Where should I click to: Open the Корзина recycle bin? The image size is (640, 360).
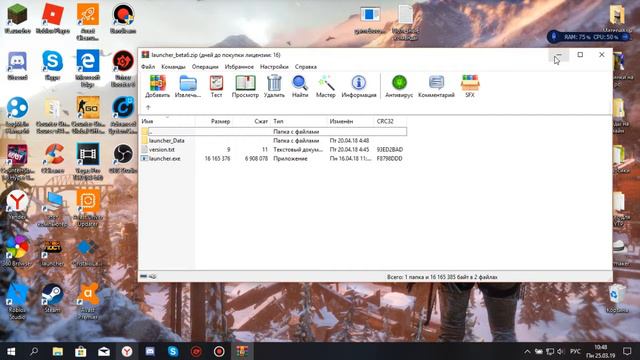(x=617, y=299)
